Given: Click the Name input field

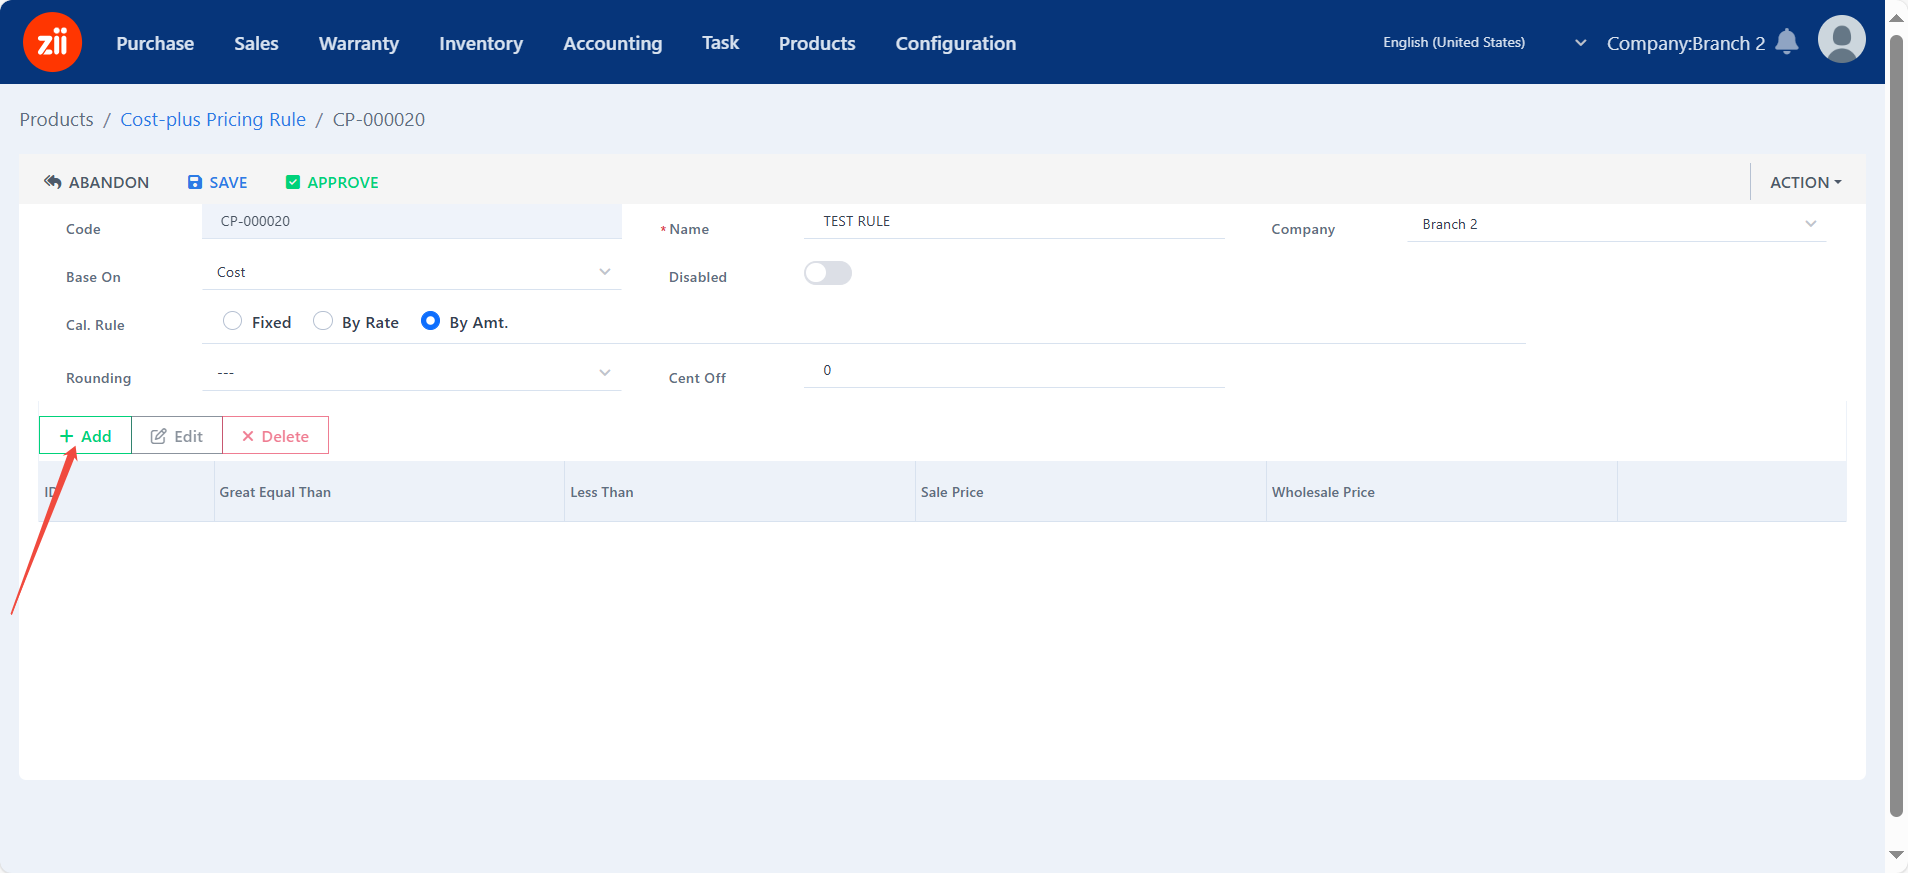Looking at the screenshot, I should tap(1014, 221).
